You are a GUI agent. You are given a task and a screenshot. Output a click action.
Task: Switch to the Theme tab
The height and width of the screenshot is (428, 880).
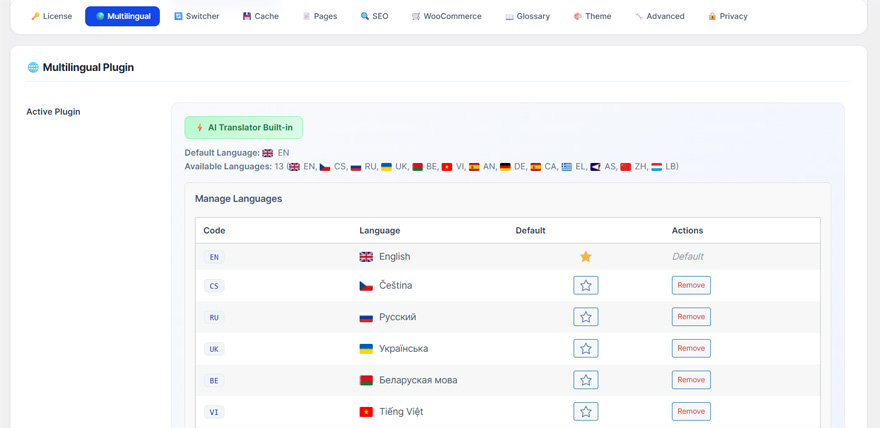[592, 16]
